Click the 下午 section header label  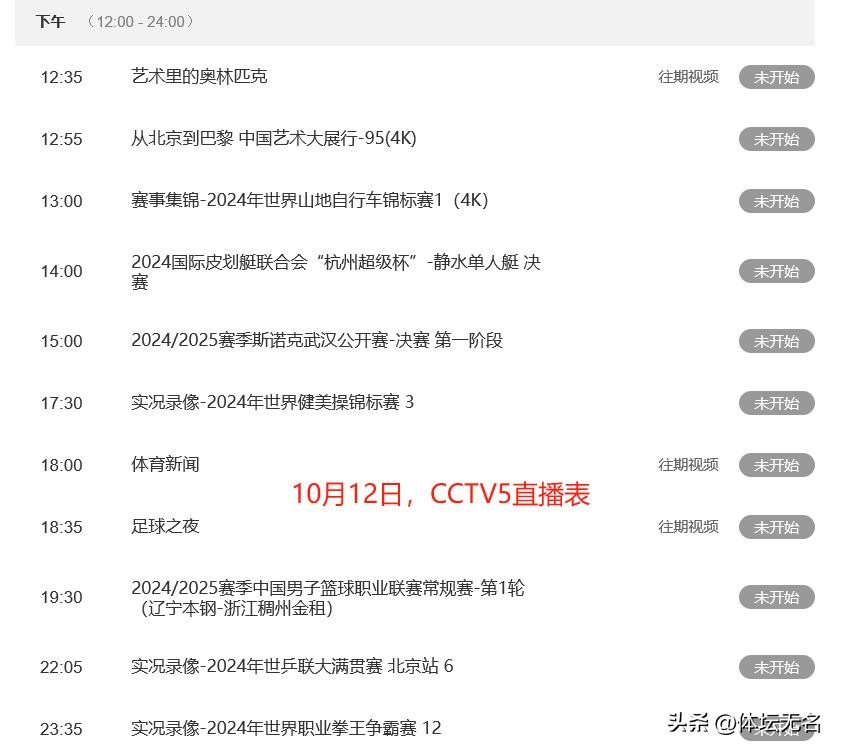point(50,22)
